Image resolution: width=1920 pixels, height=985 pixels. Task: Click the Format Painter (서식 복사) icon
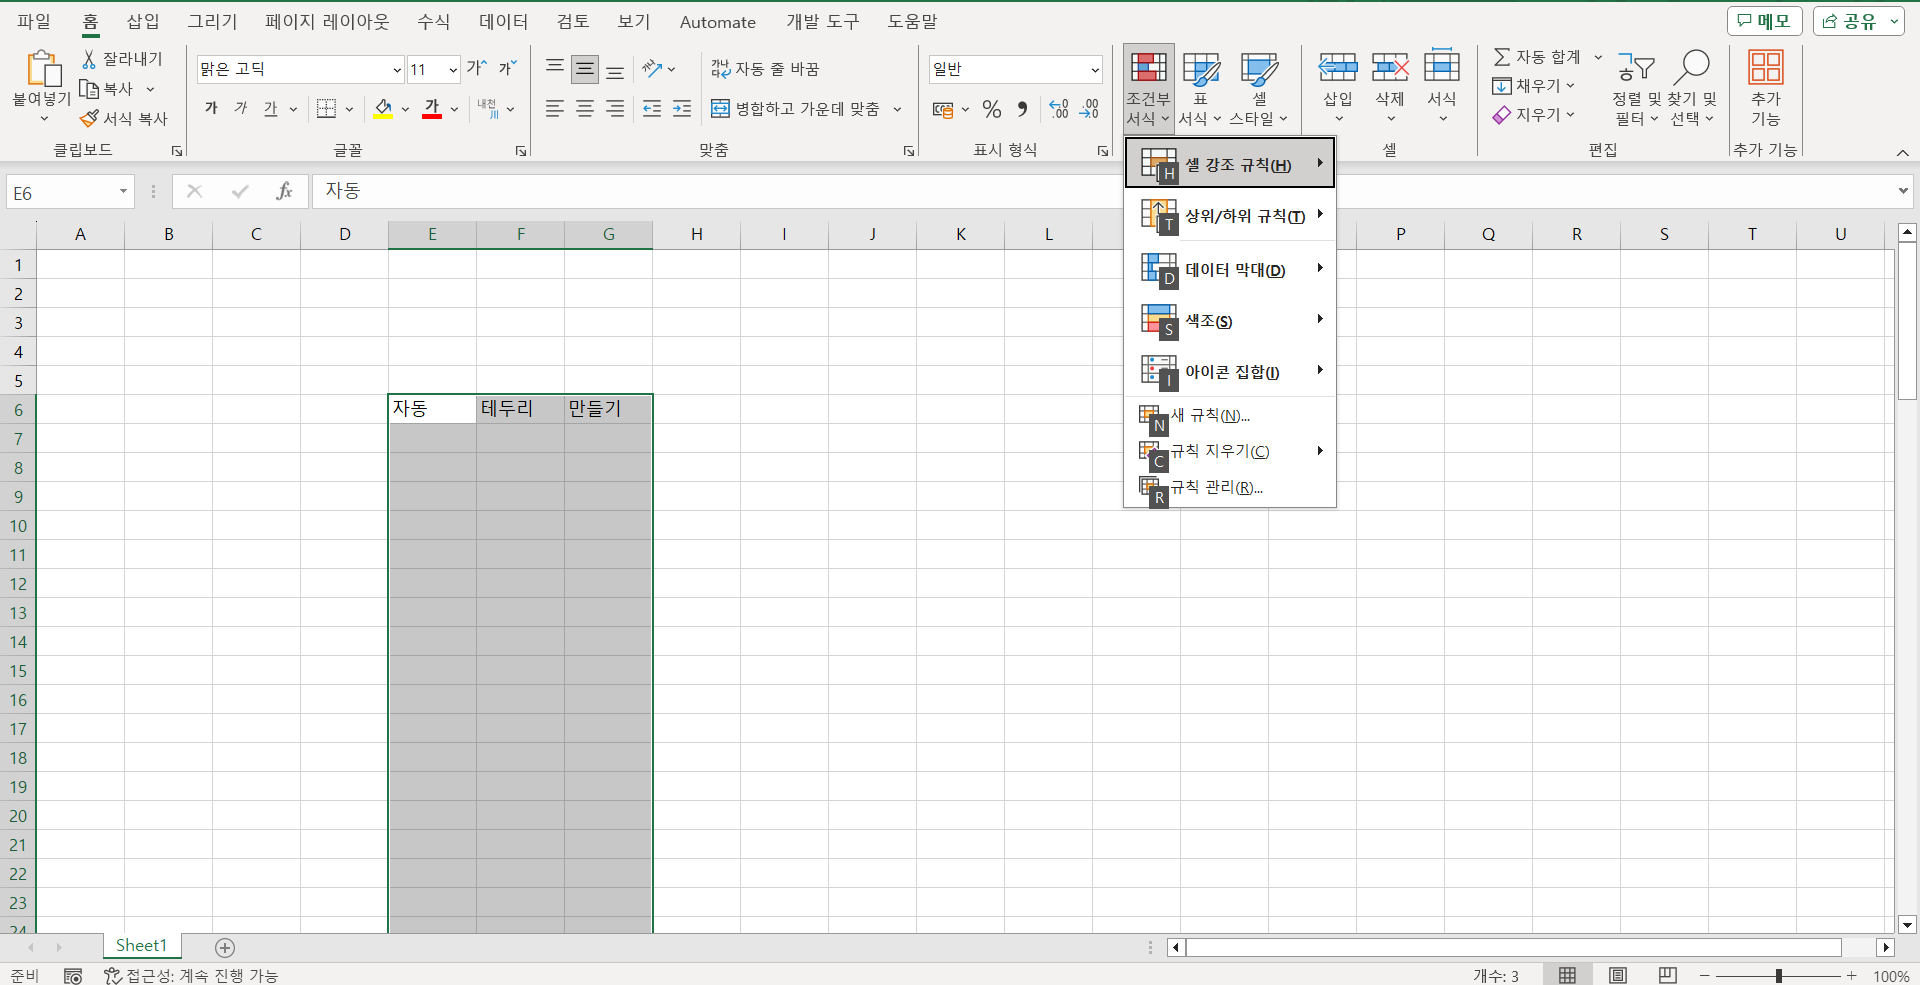(x=89, y=118)
